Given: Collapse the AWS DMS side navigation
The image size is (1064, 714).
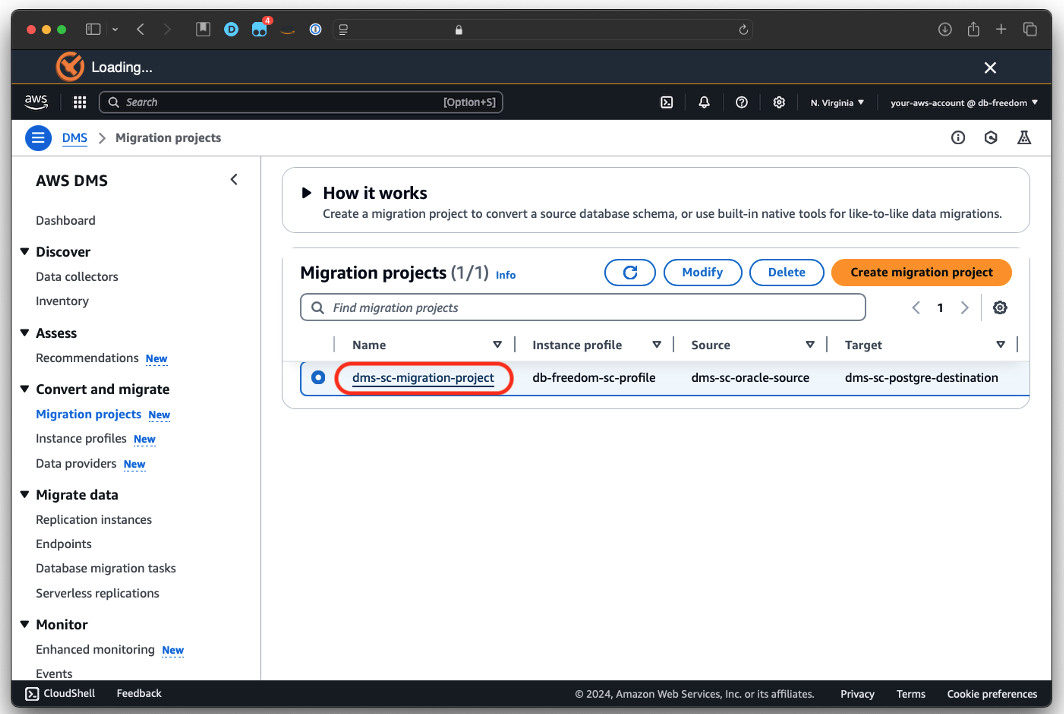Looking at the screenshot, I should coord(233,180).
